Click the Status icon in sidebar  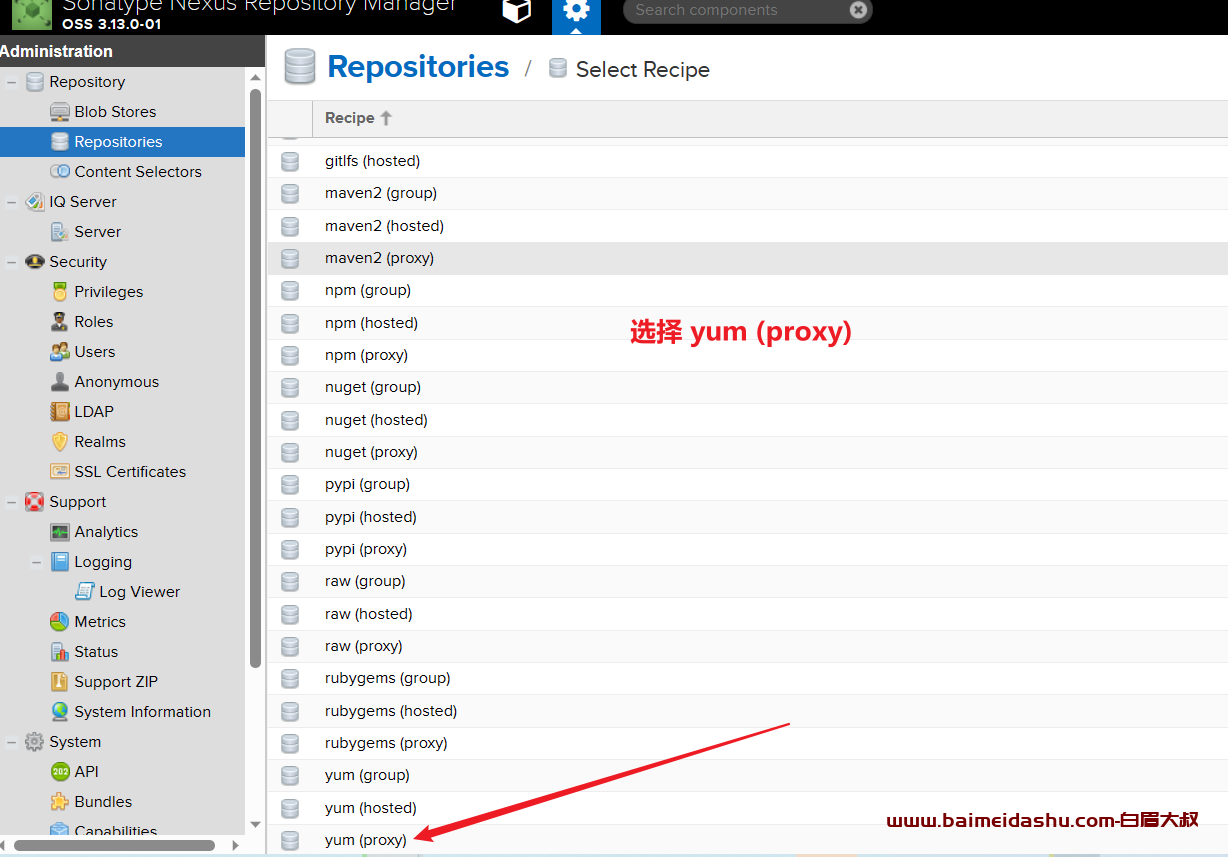(x=60, y=652)
